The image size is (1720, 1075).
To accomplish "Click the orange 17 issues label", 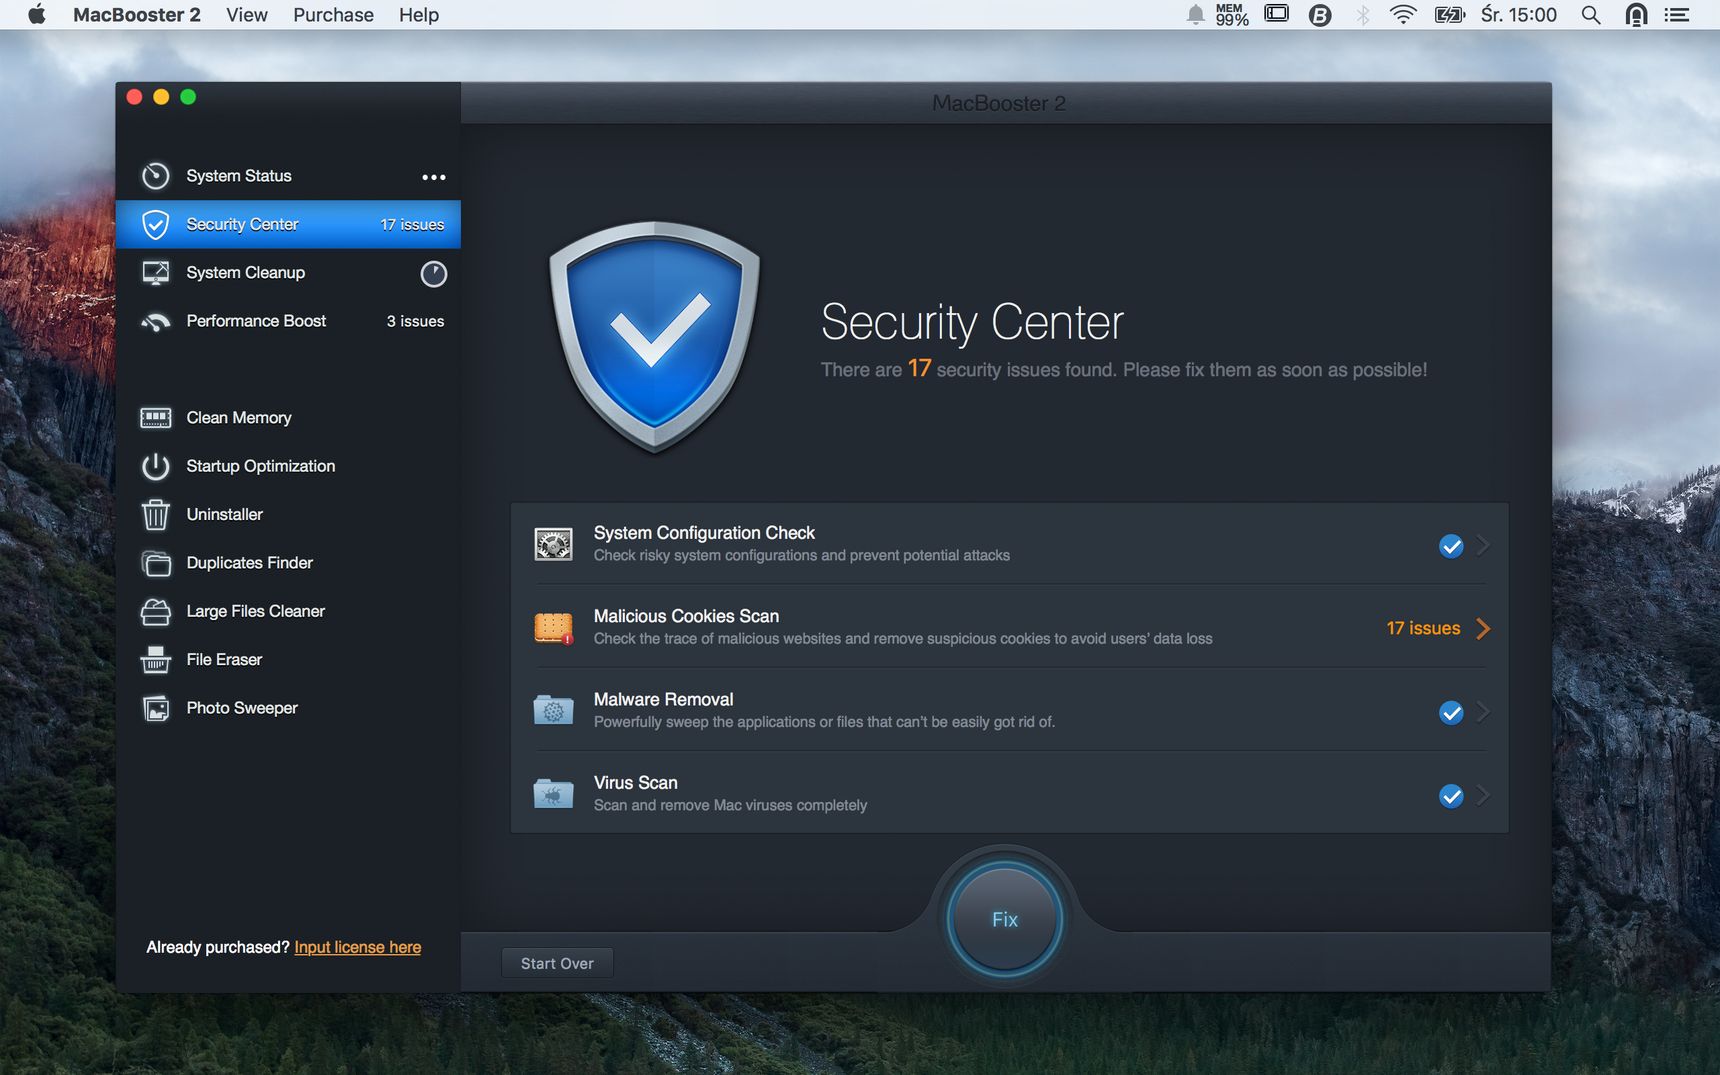I will pyautogui.click(x=1423, y=628).
